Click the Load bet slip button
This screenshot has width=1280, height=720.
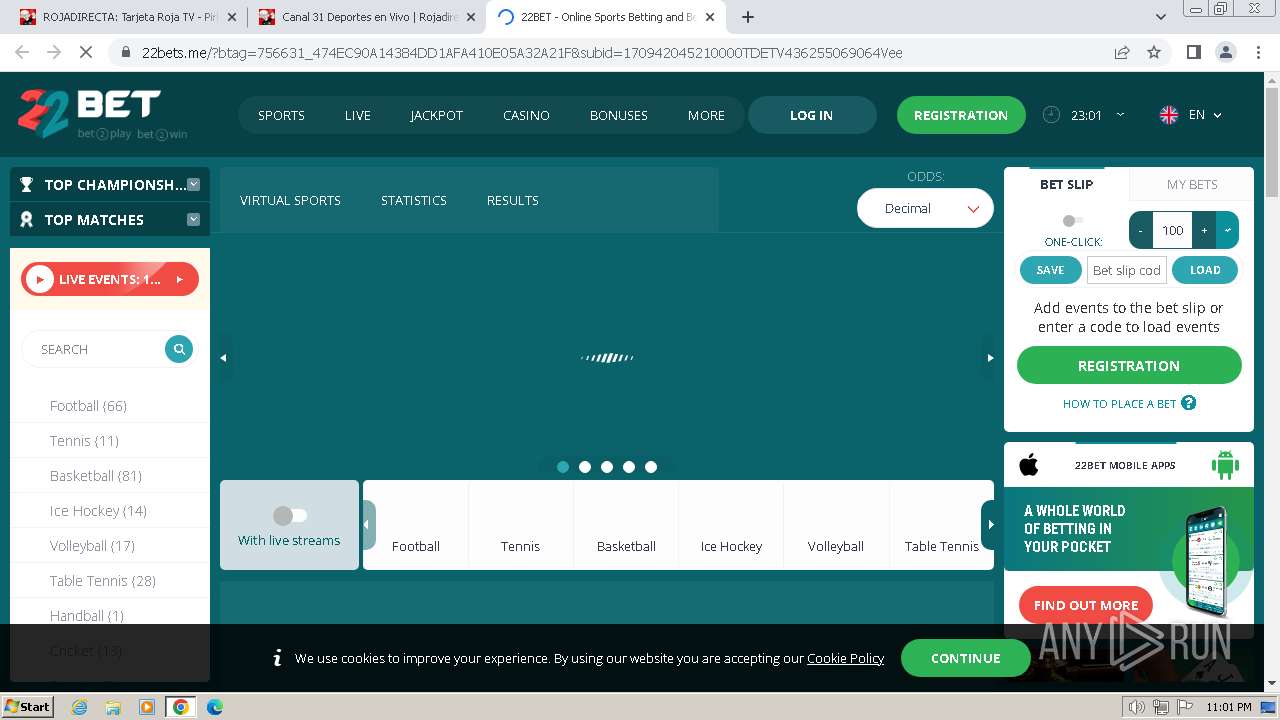(x=1205, y=270)
